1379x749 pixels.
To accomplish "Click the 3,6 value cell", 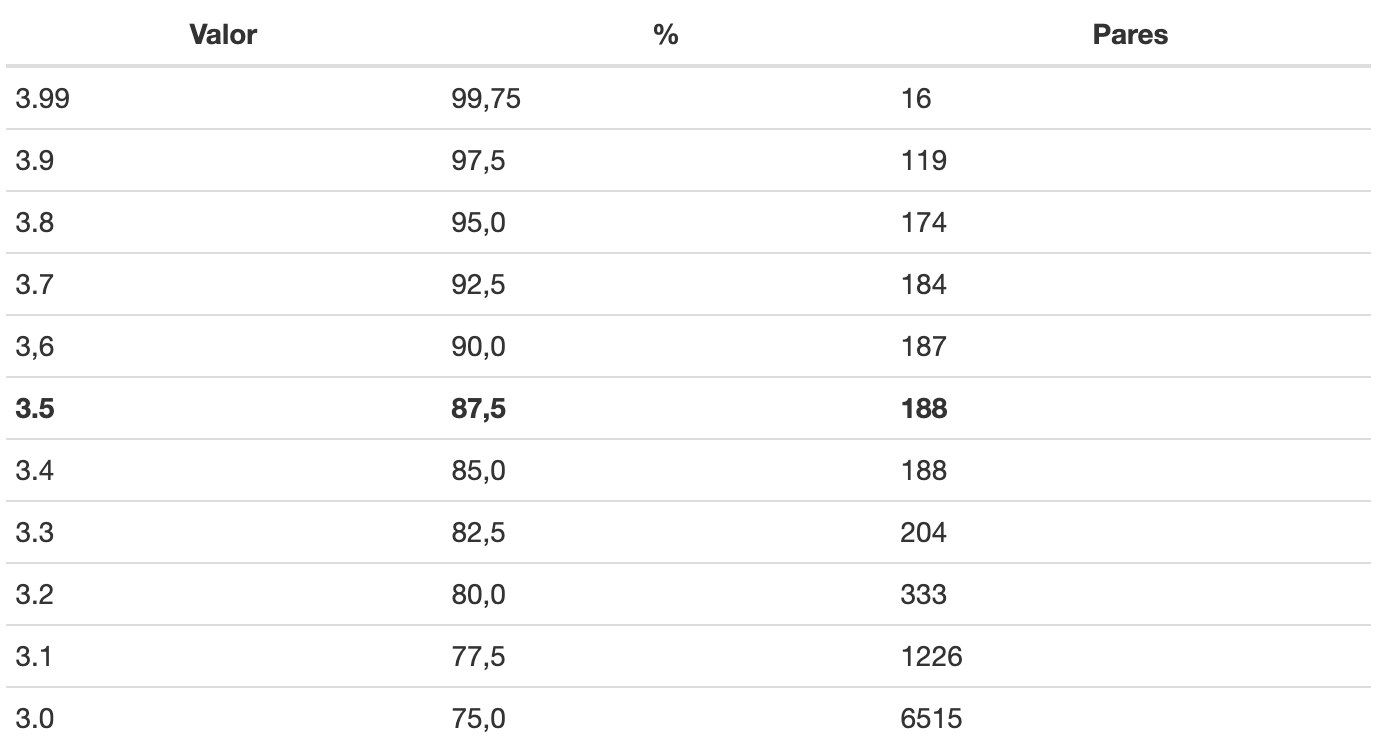I will (222, 346).
